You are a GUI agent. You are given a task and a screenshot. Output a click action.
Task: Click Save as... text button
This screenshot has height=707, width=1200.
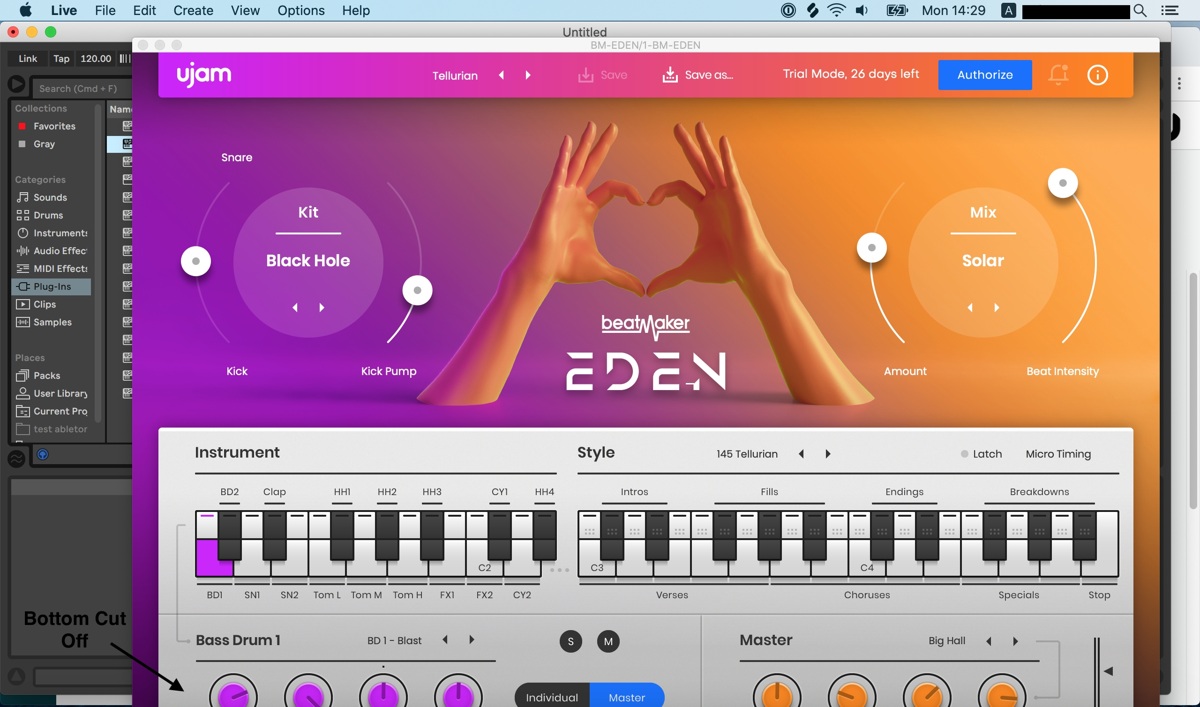(x=709, y=75)
